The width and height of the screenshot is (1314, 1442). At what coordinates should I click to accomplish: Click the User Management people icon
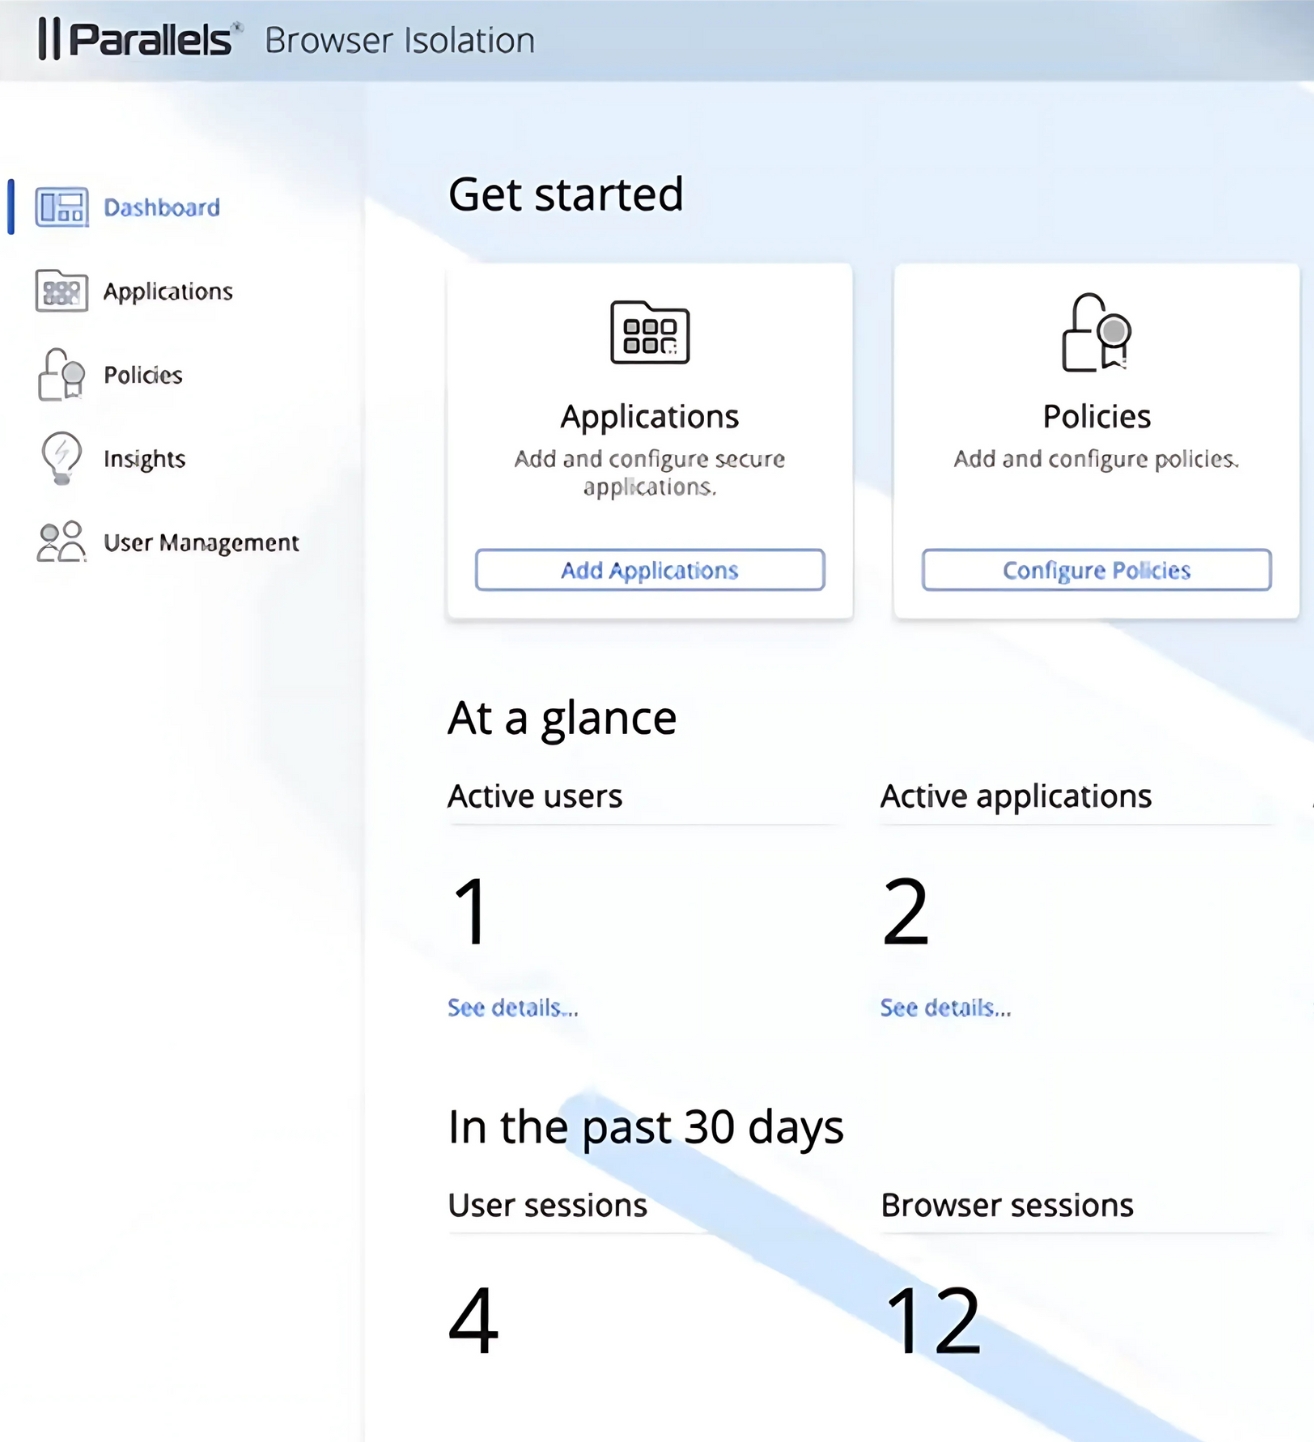coord(61,542)
